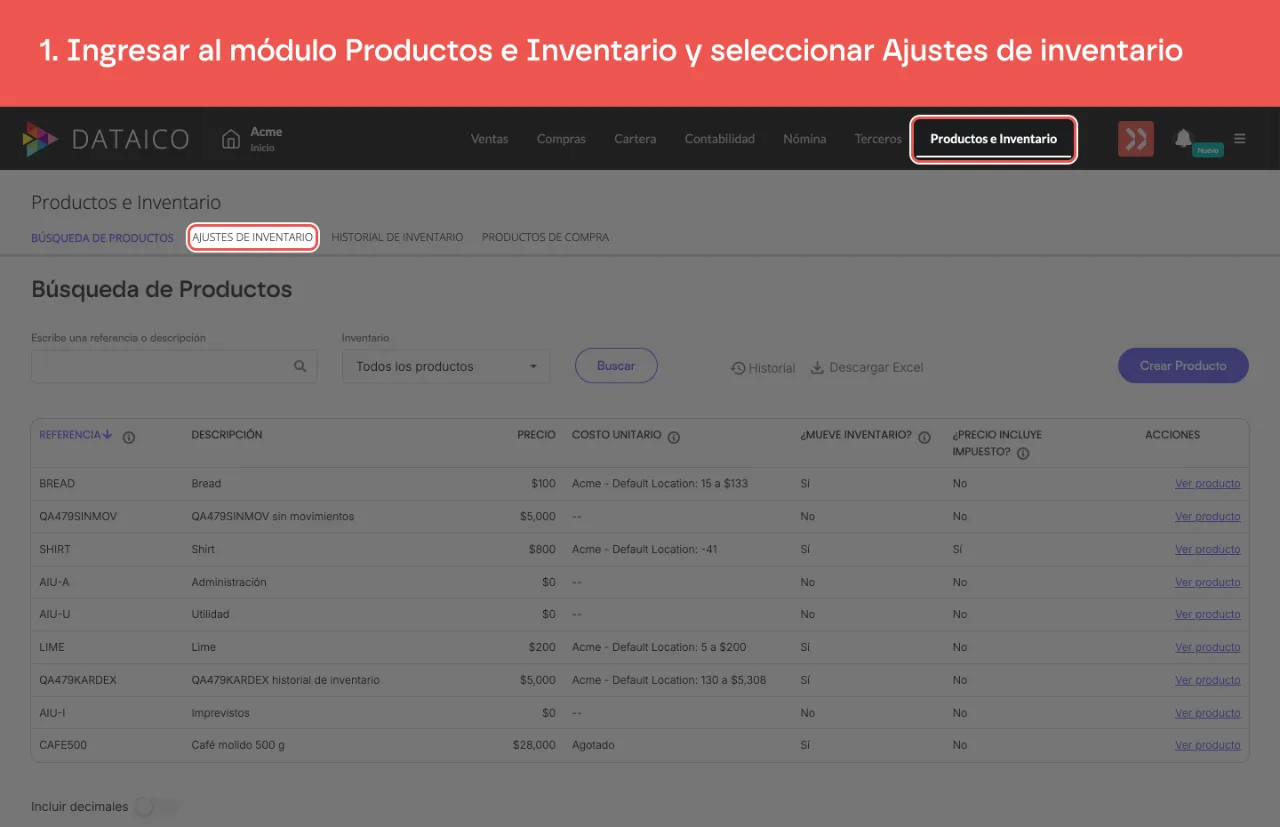Image resolution: width=1280 pixels, height=827 pixels.
Task: Click the QA479KARDEX reference cell
Action: 78,680
